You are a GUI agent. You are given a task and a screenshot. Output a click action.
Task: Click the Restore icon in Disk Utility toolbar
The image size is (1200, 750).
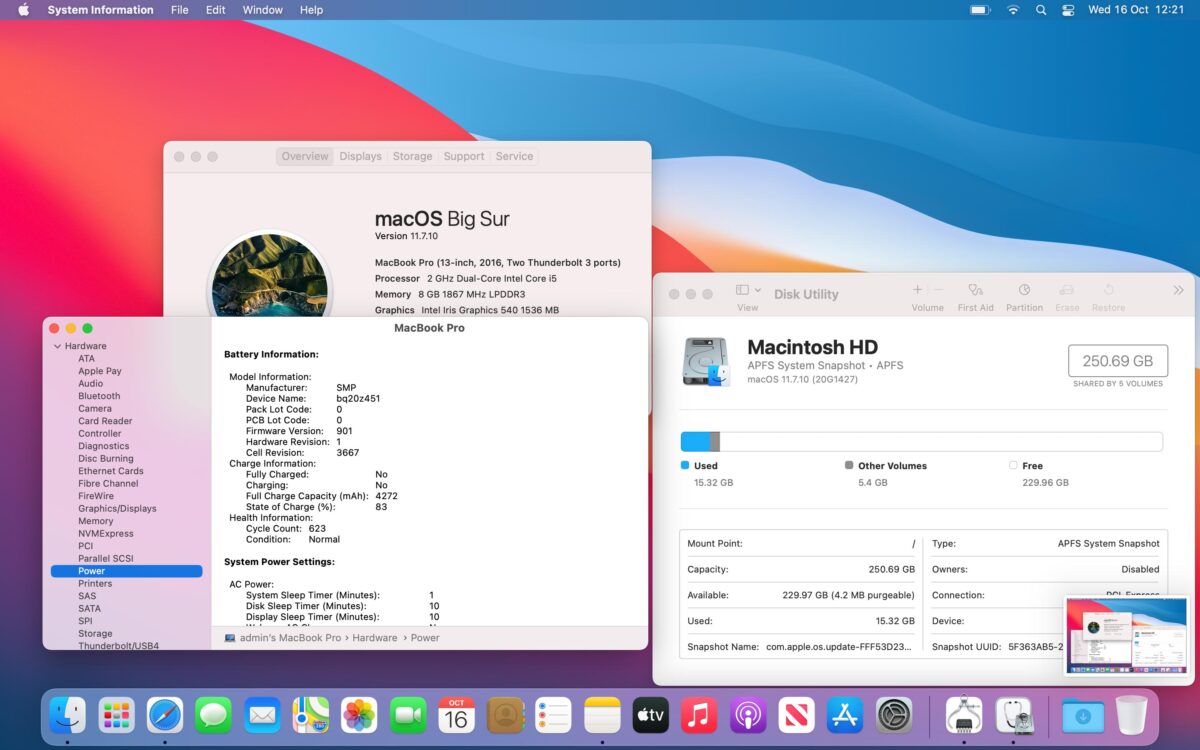[1108, 290]
